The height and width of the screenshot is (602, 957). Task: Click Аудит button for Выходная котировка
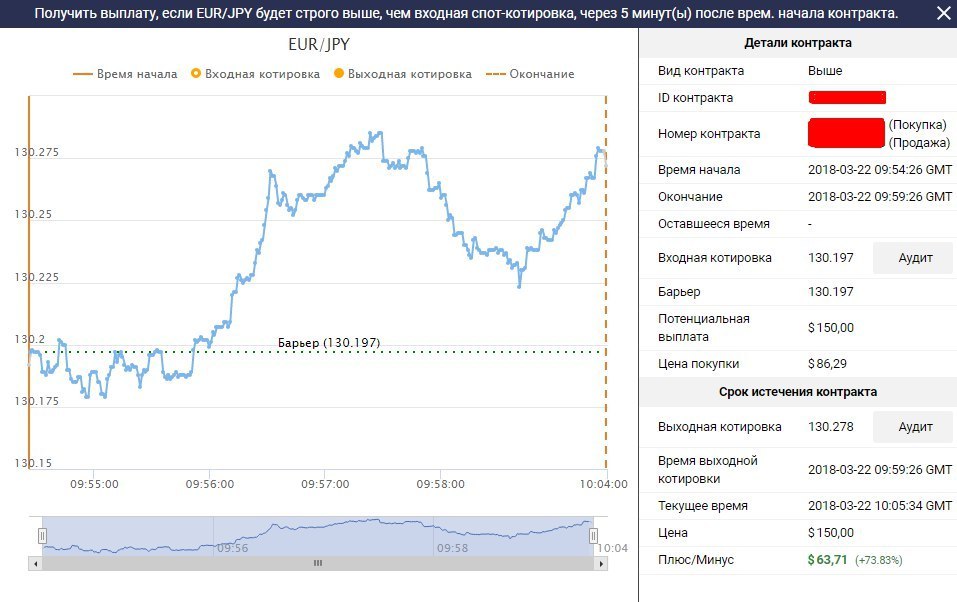click(914, 427)
